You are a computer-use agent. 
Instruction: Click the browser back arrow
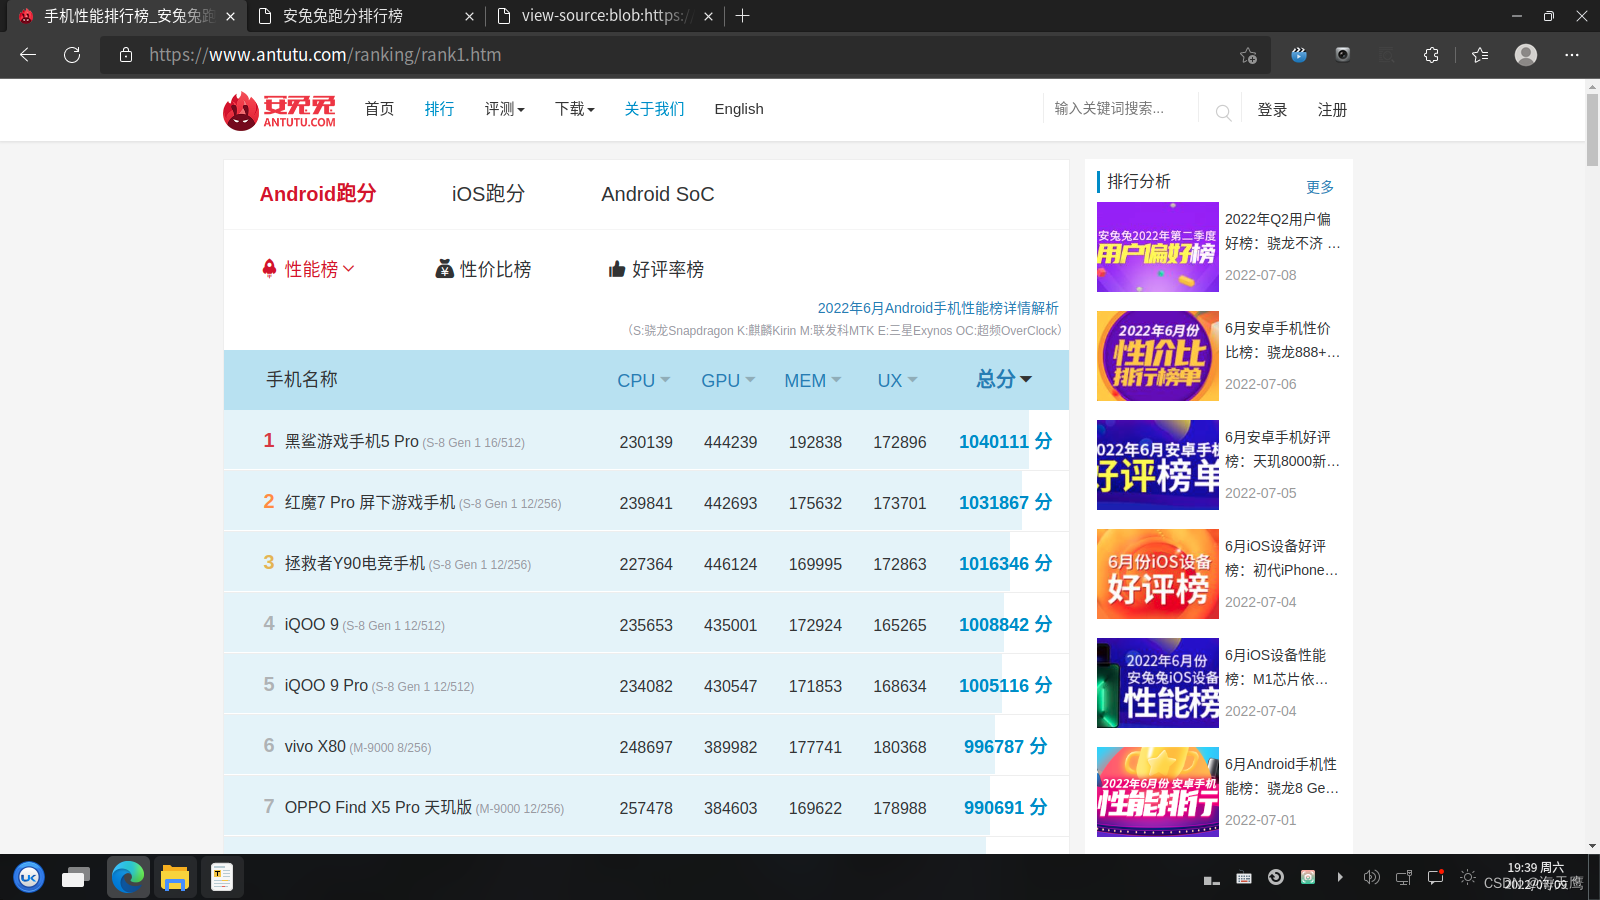pyautogui.click(x=28, y=55)
